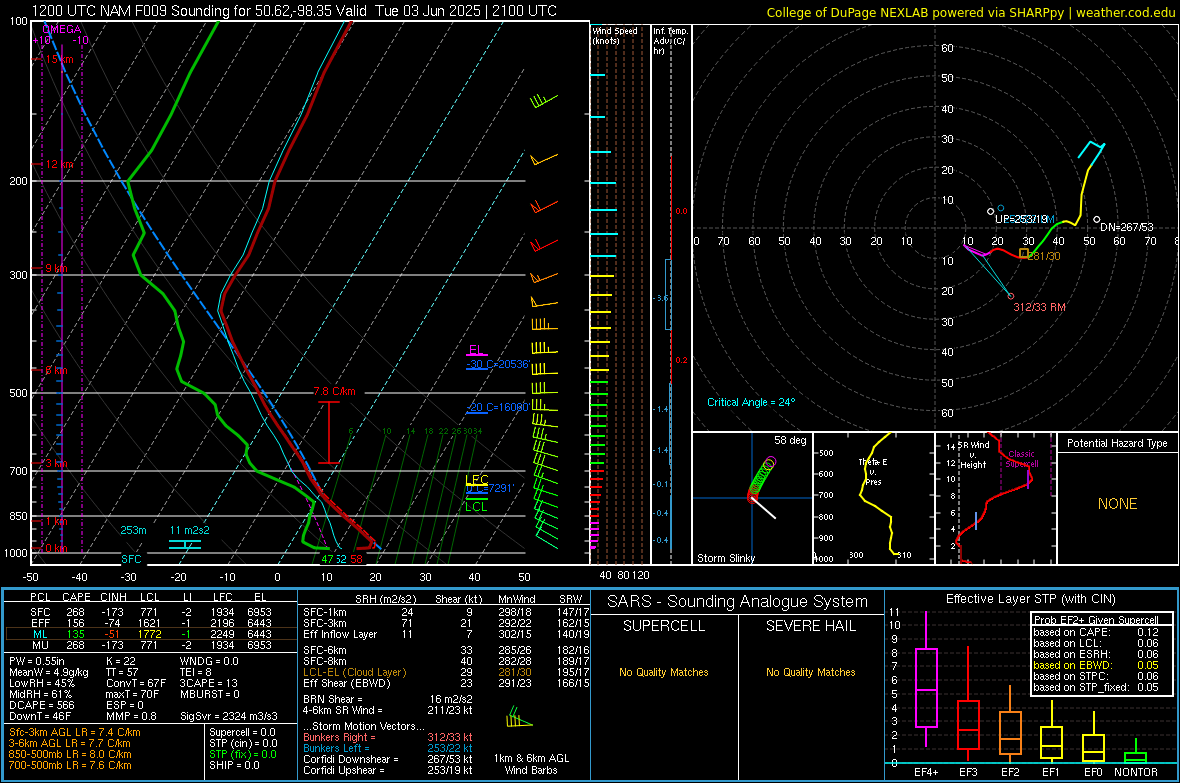The width and height of the screenshot is (1180, 783).
Task: Click the DCAPE = 566 value
Action: tap(41, 705)
